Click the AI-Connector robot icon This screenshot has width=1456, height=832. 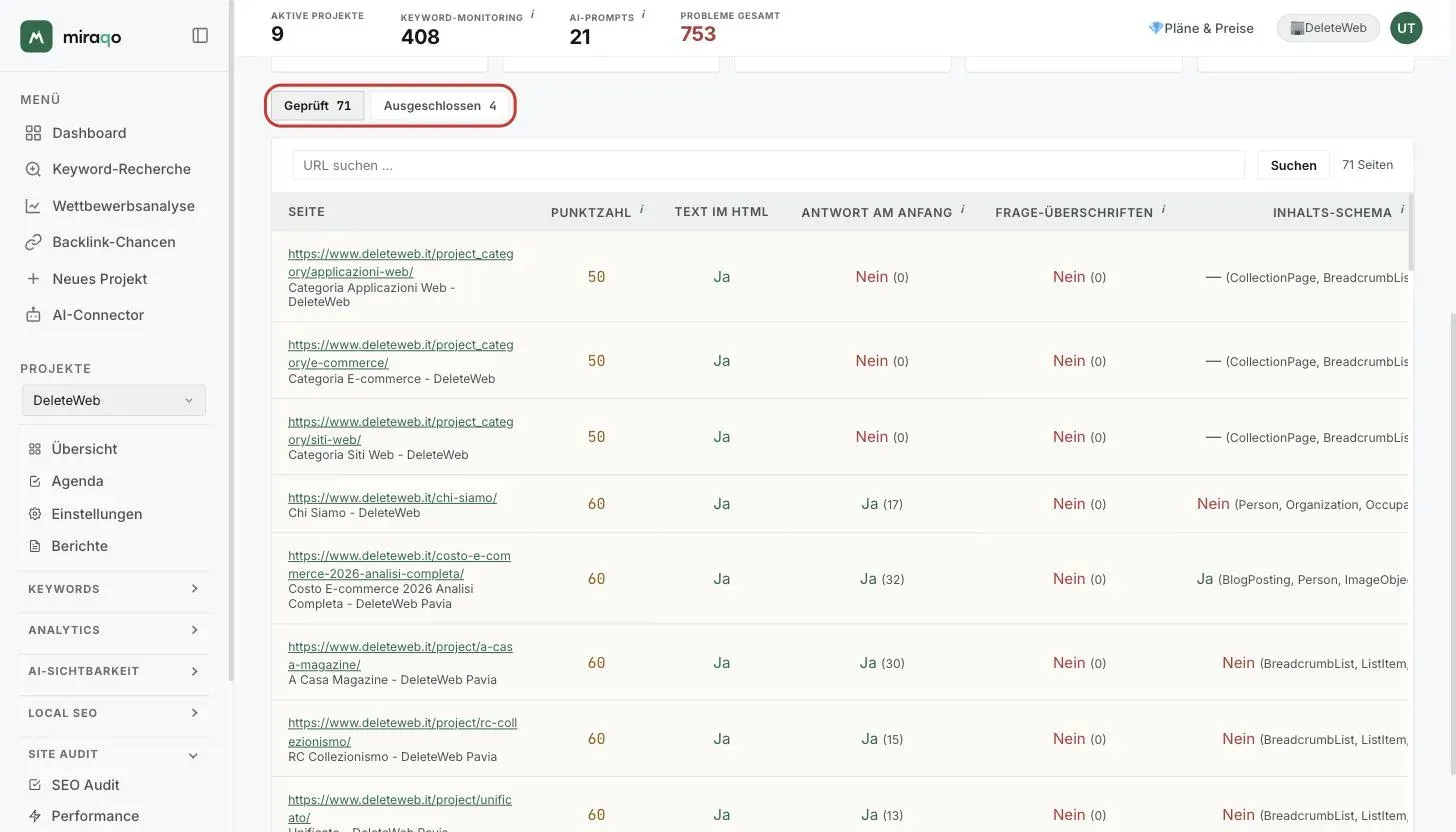[33, 315]
